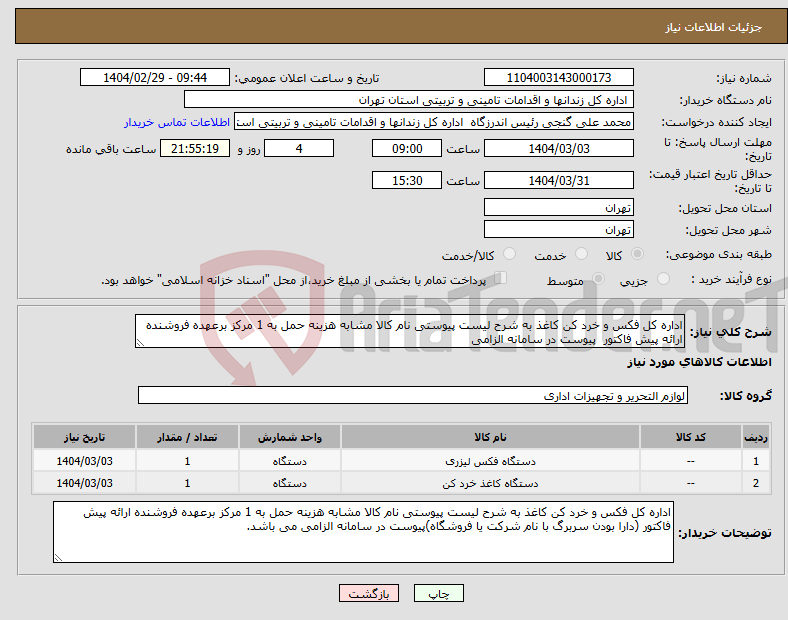Click the توضیحات خریدار text area
The image size is (788, 620).
click(x=363, y=532)
